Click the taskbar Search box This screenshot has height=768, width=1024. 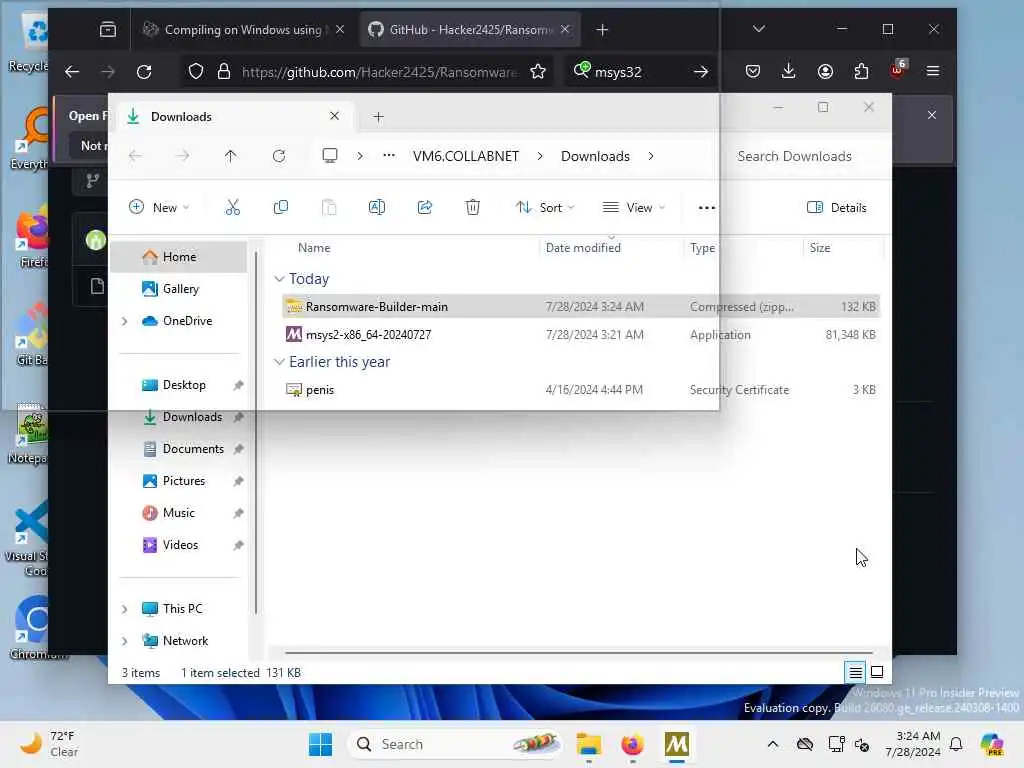pos(455,744)
